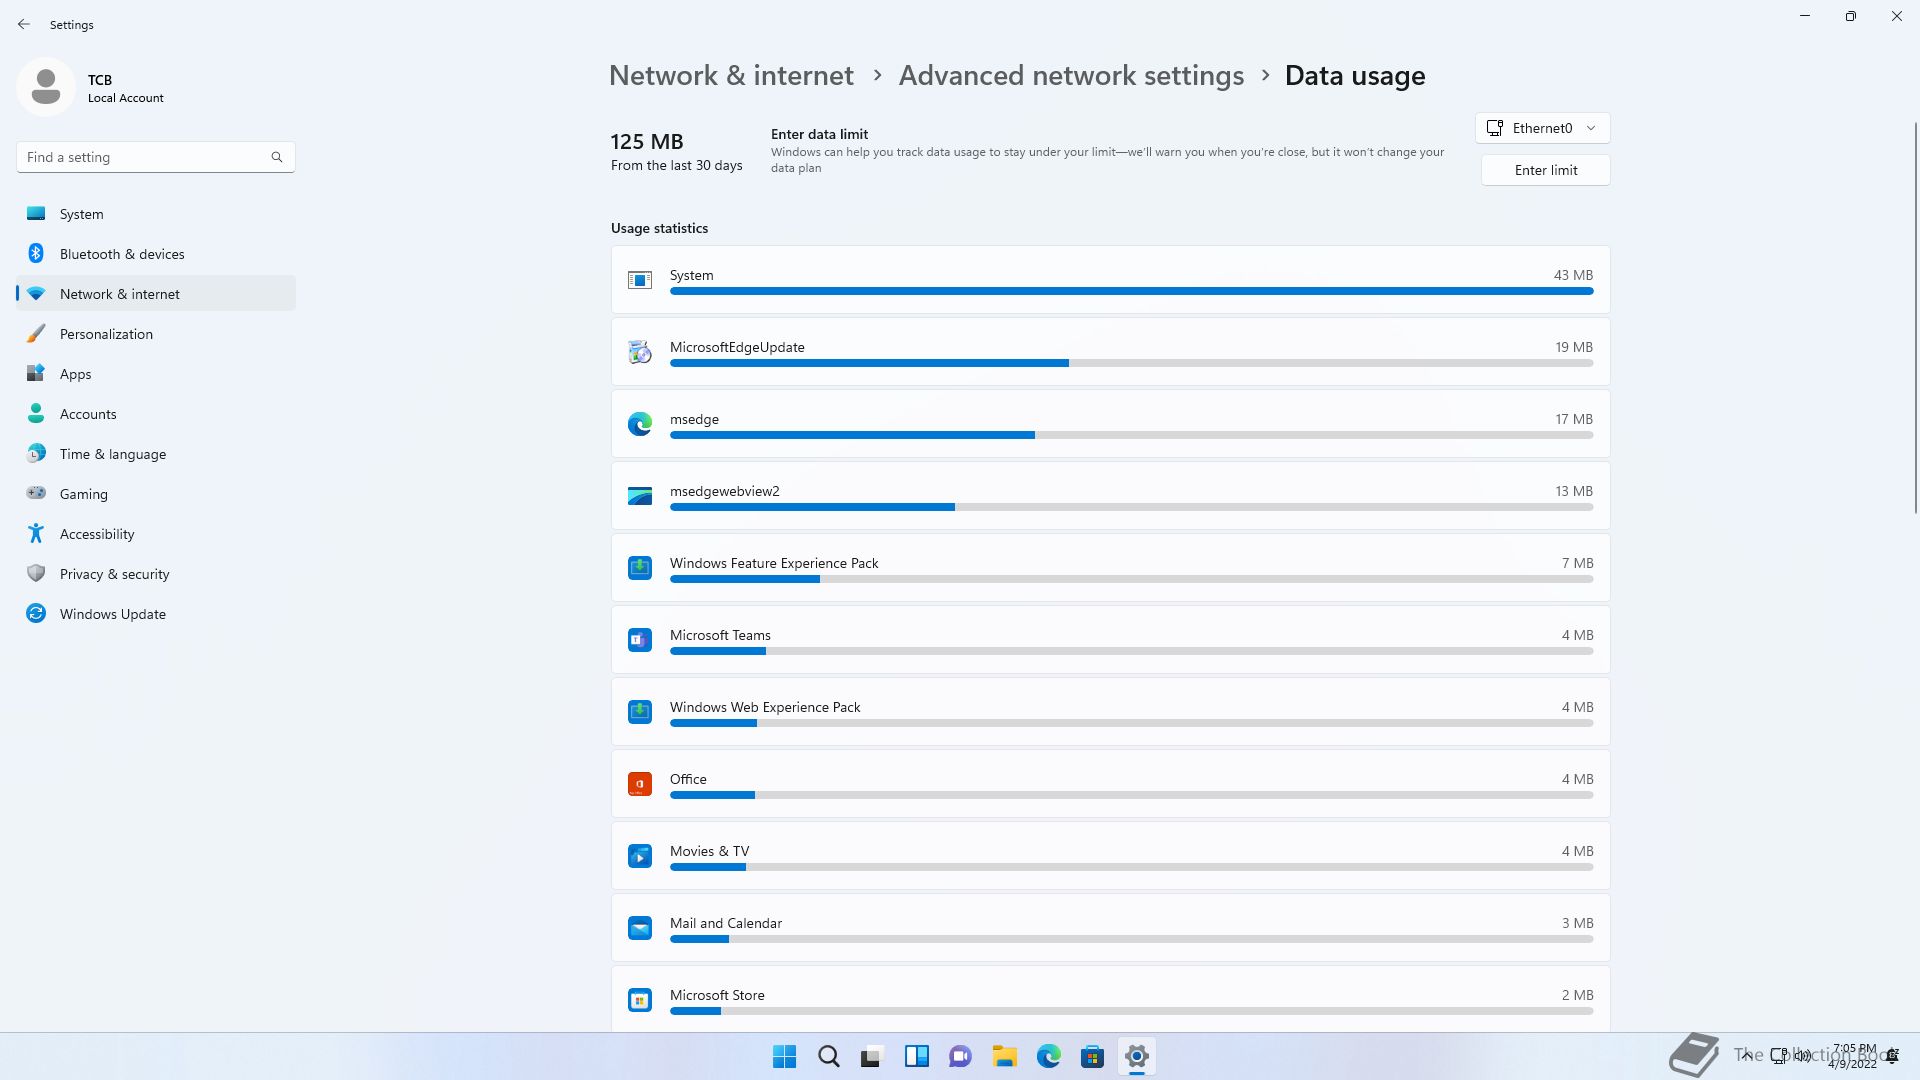Click the search magnifier in Find a setting
The image size is (1920, 1080).
click(x=277, y=157)
